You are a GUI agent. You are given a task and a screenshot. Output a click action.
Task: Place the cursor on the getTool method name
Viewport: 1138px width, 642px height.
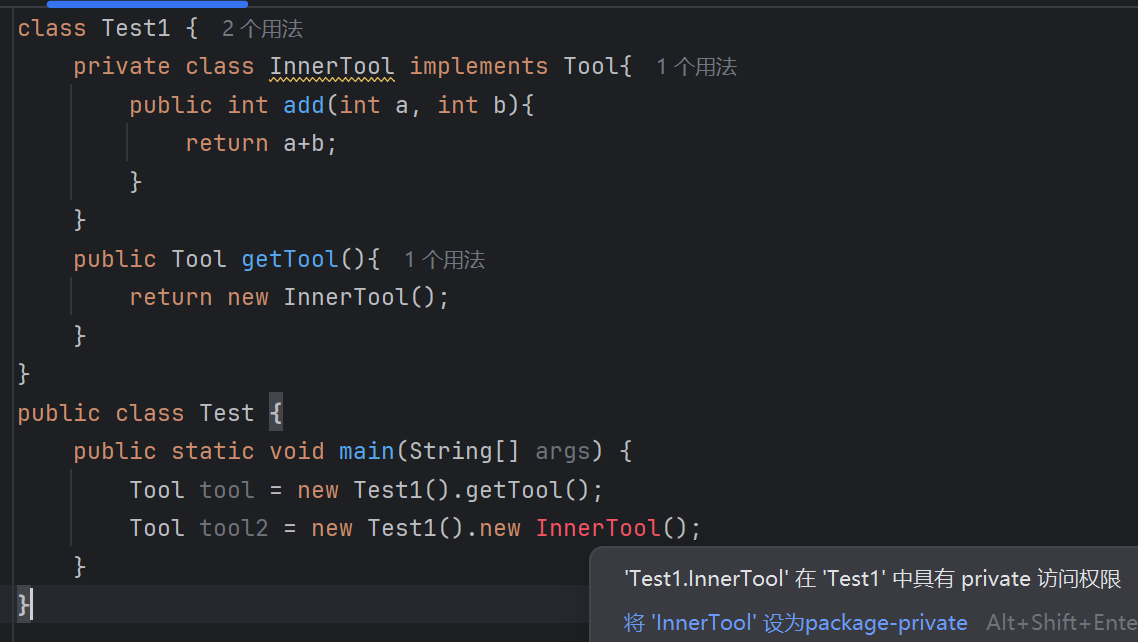(290, 260)
